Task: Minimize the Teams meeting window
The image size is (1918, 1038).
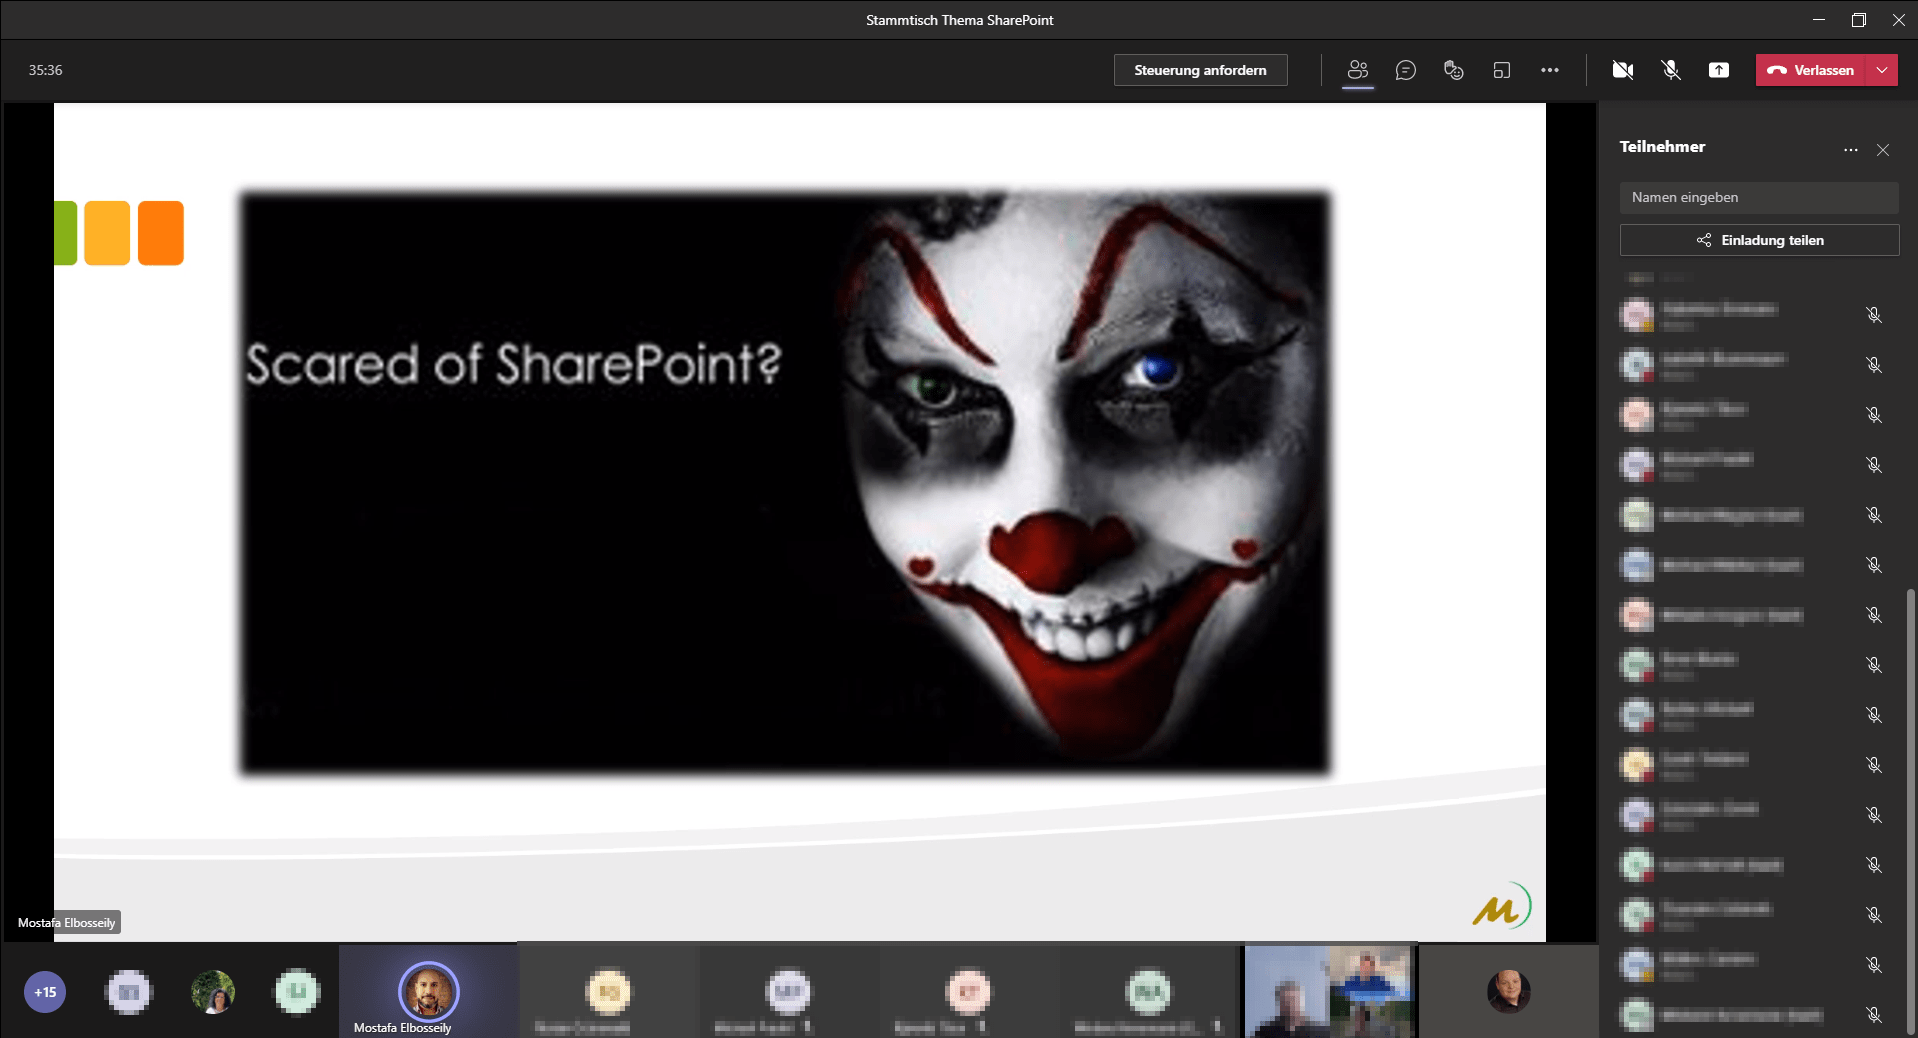Action: (x=1819, y=20)
